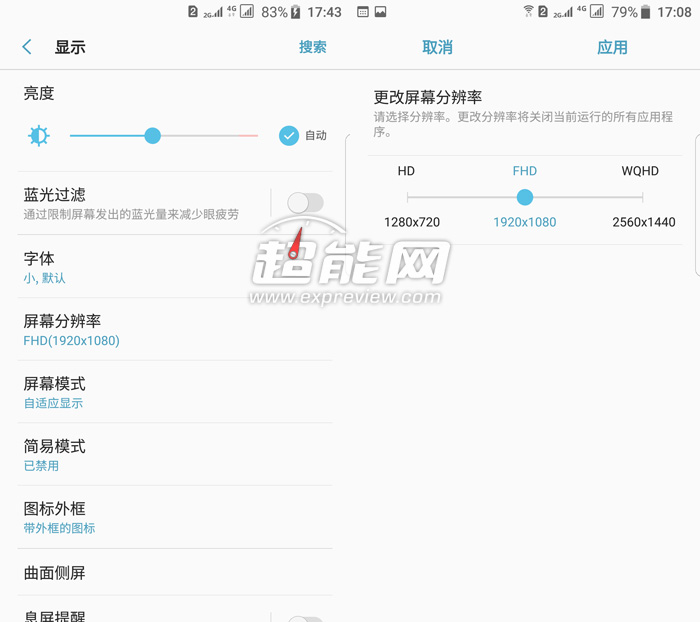Tap the 已禁用 easy mode value
700x622 pixels.
(41, 466)
